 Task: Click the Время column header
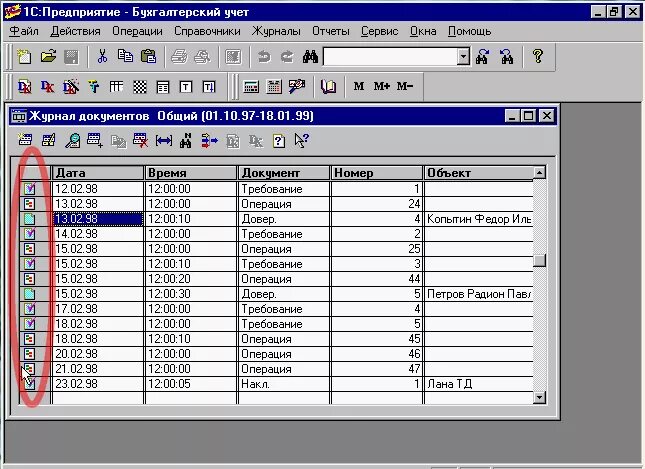click(x=191, y=173)
